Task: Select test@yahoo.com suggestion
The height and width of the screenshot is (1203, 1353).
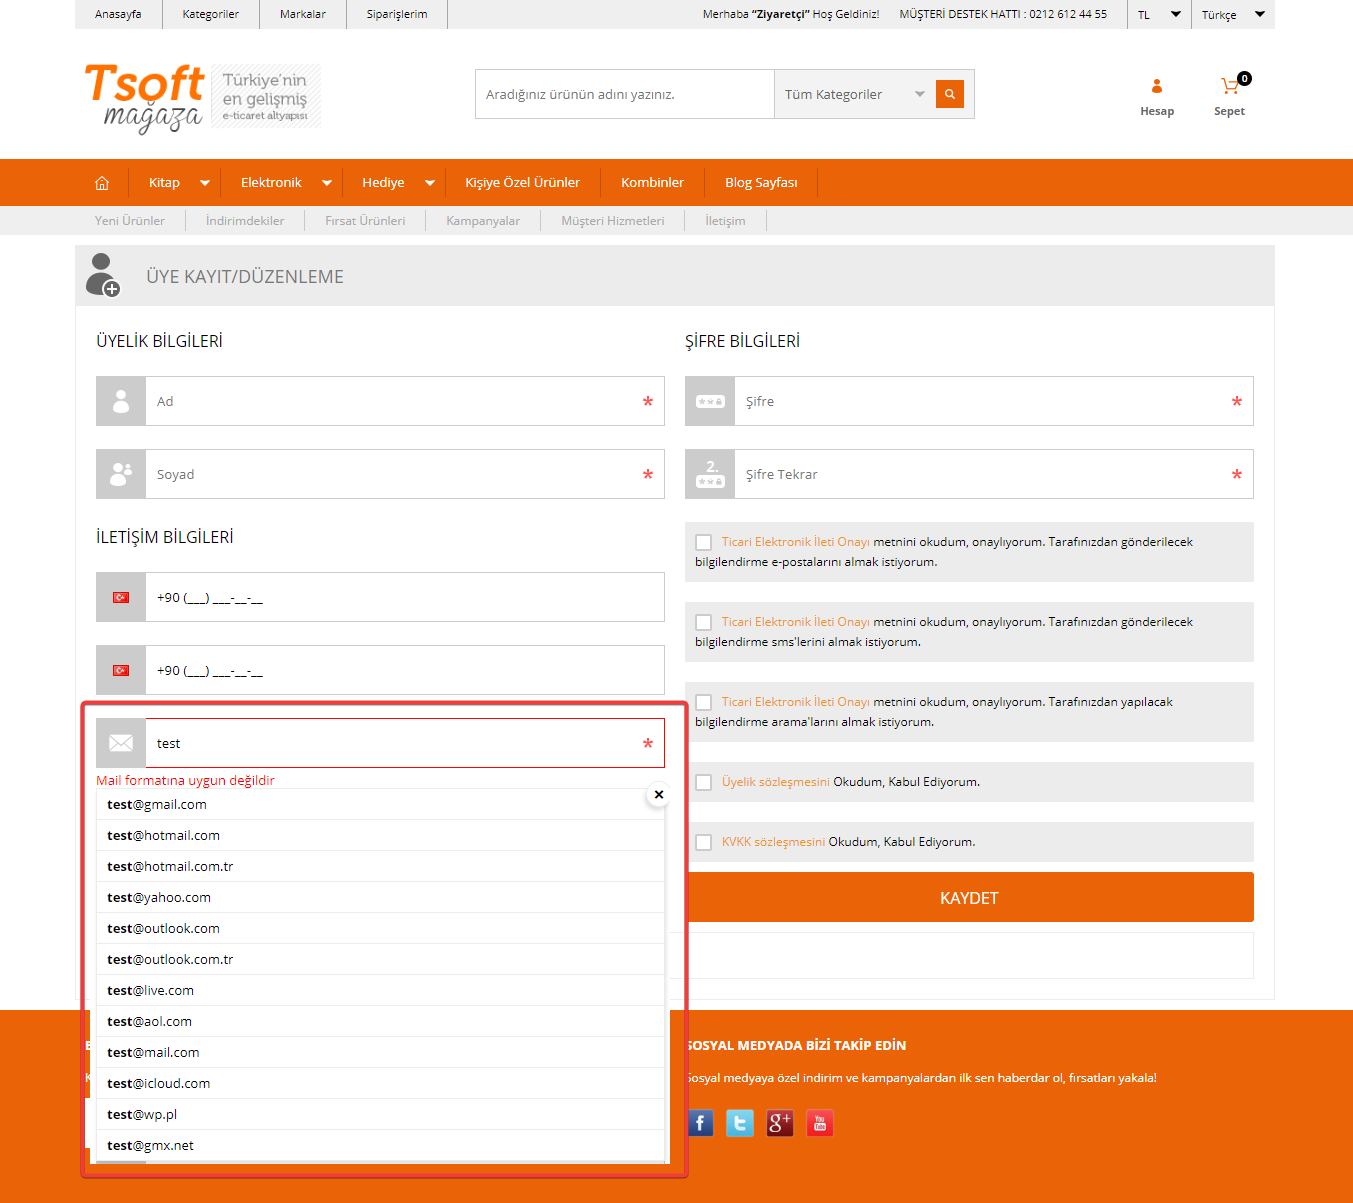Action: point(380,897)
